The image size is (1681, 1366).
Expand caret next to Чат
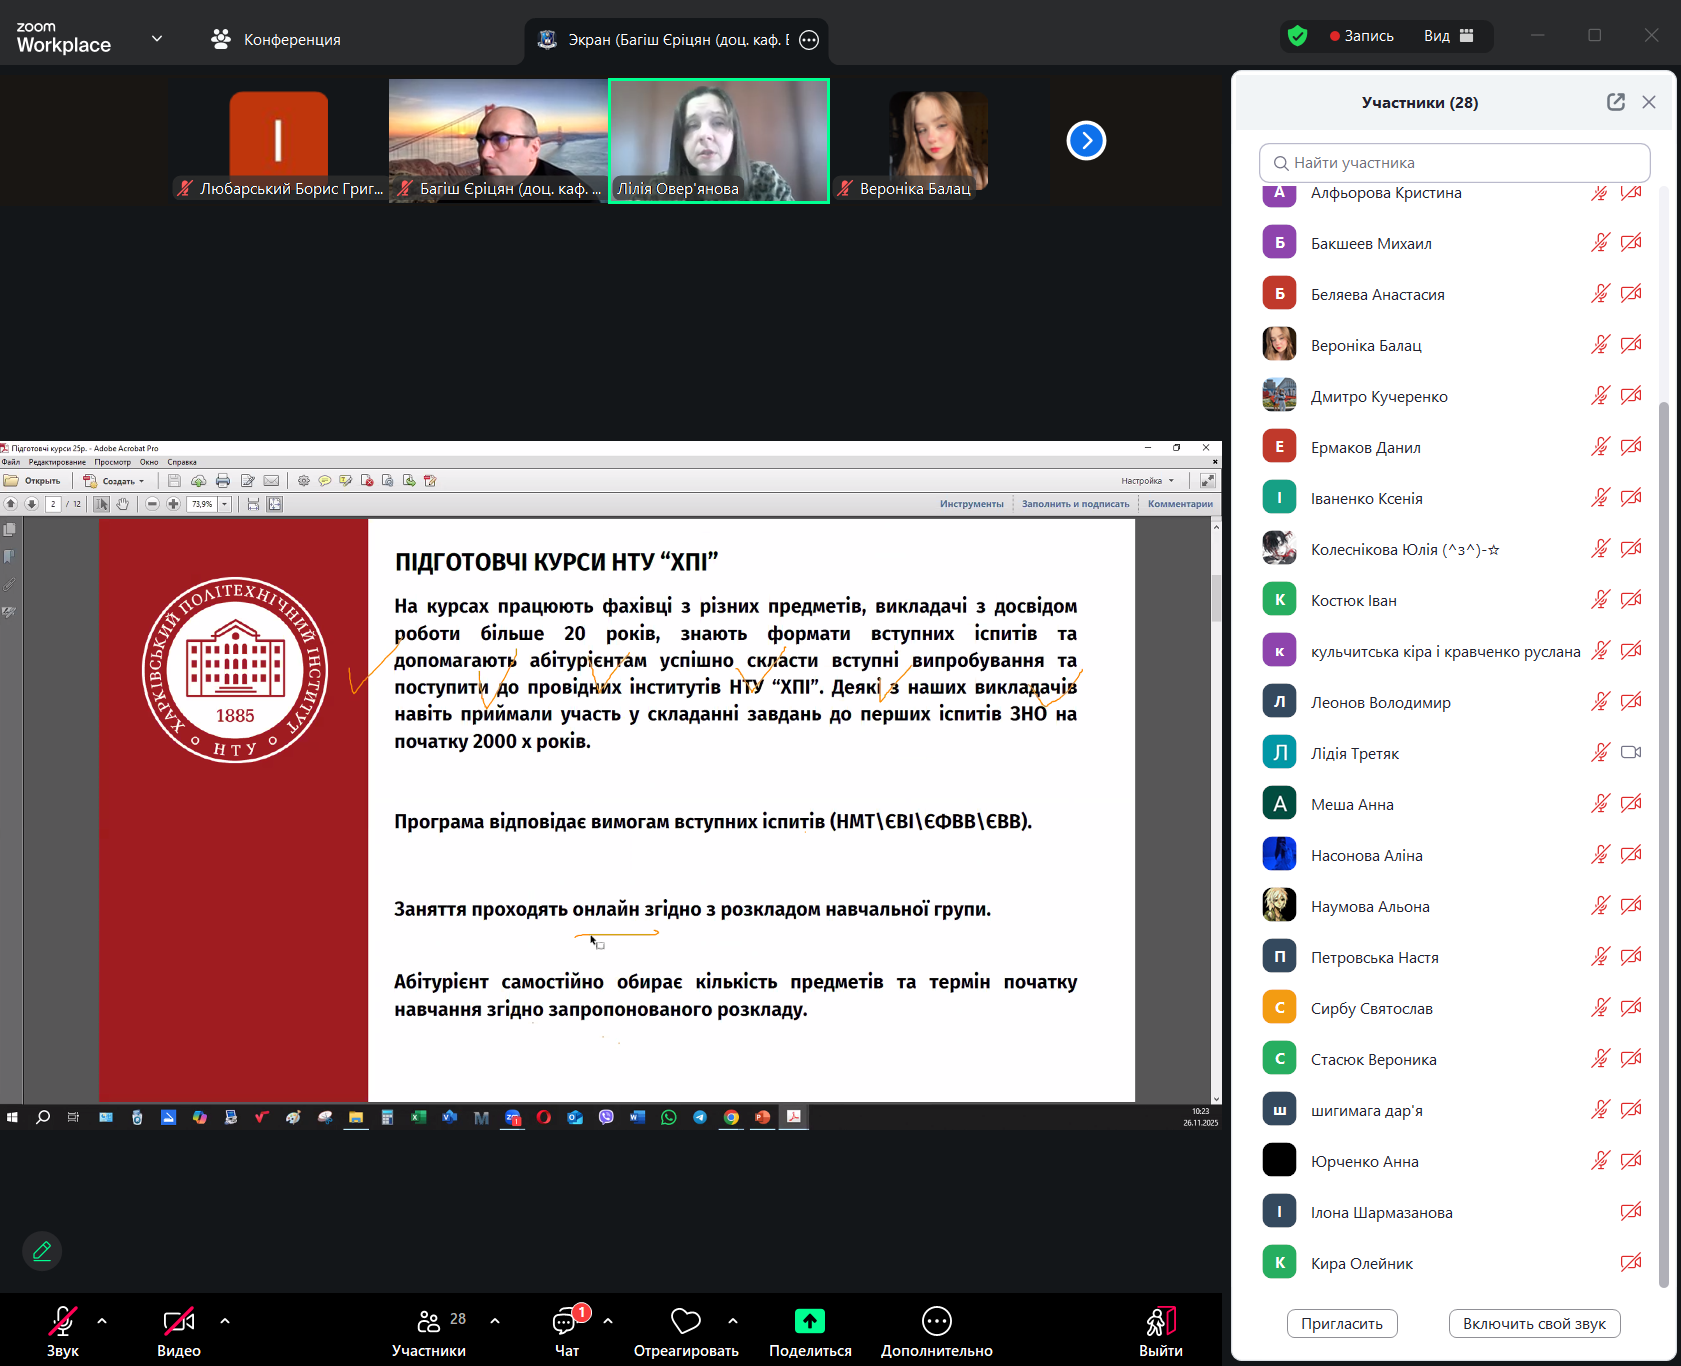(608, 1321)
